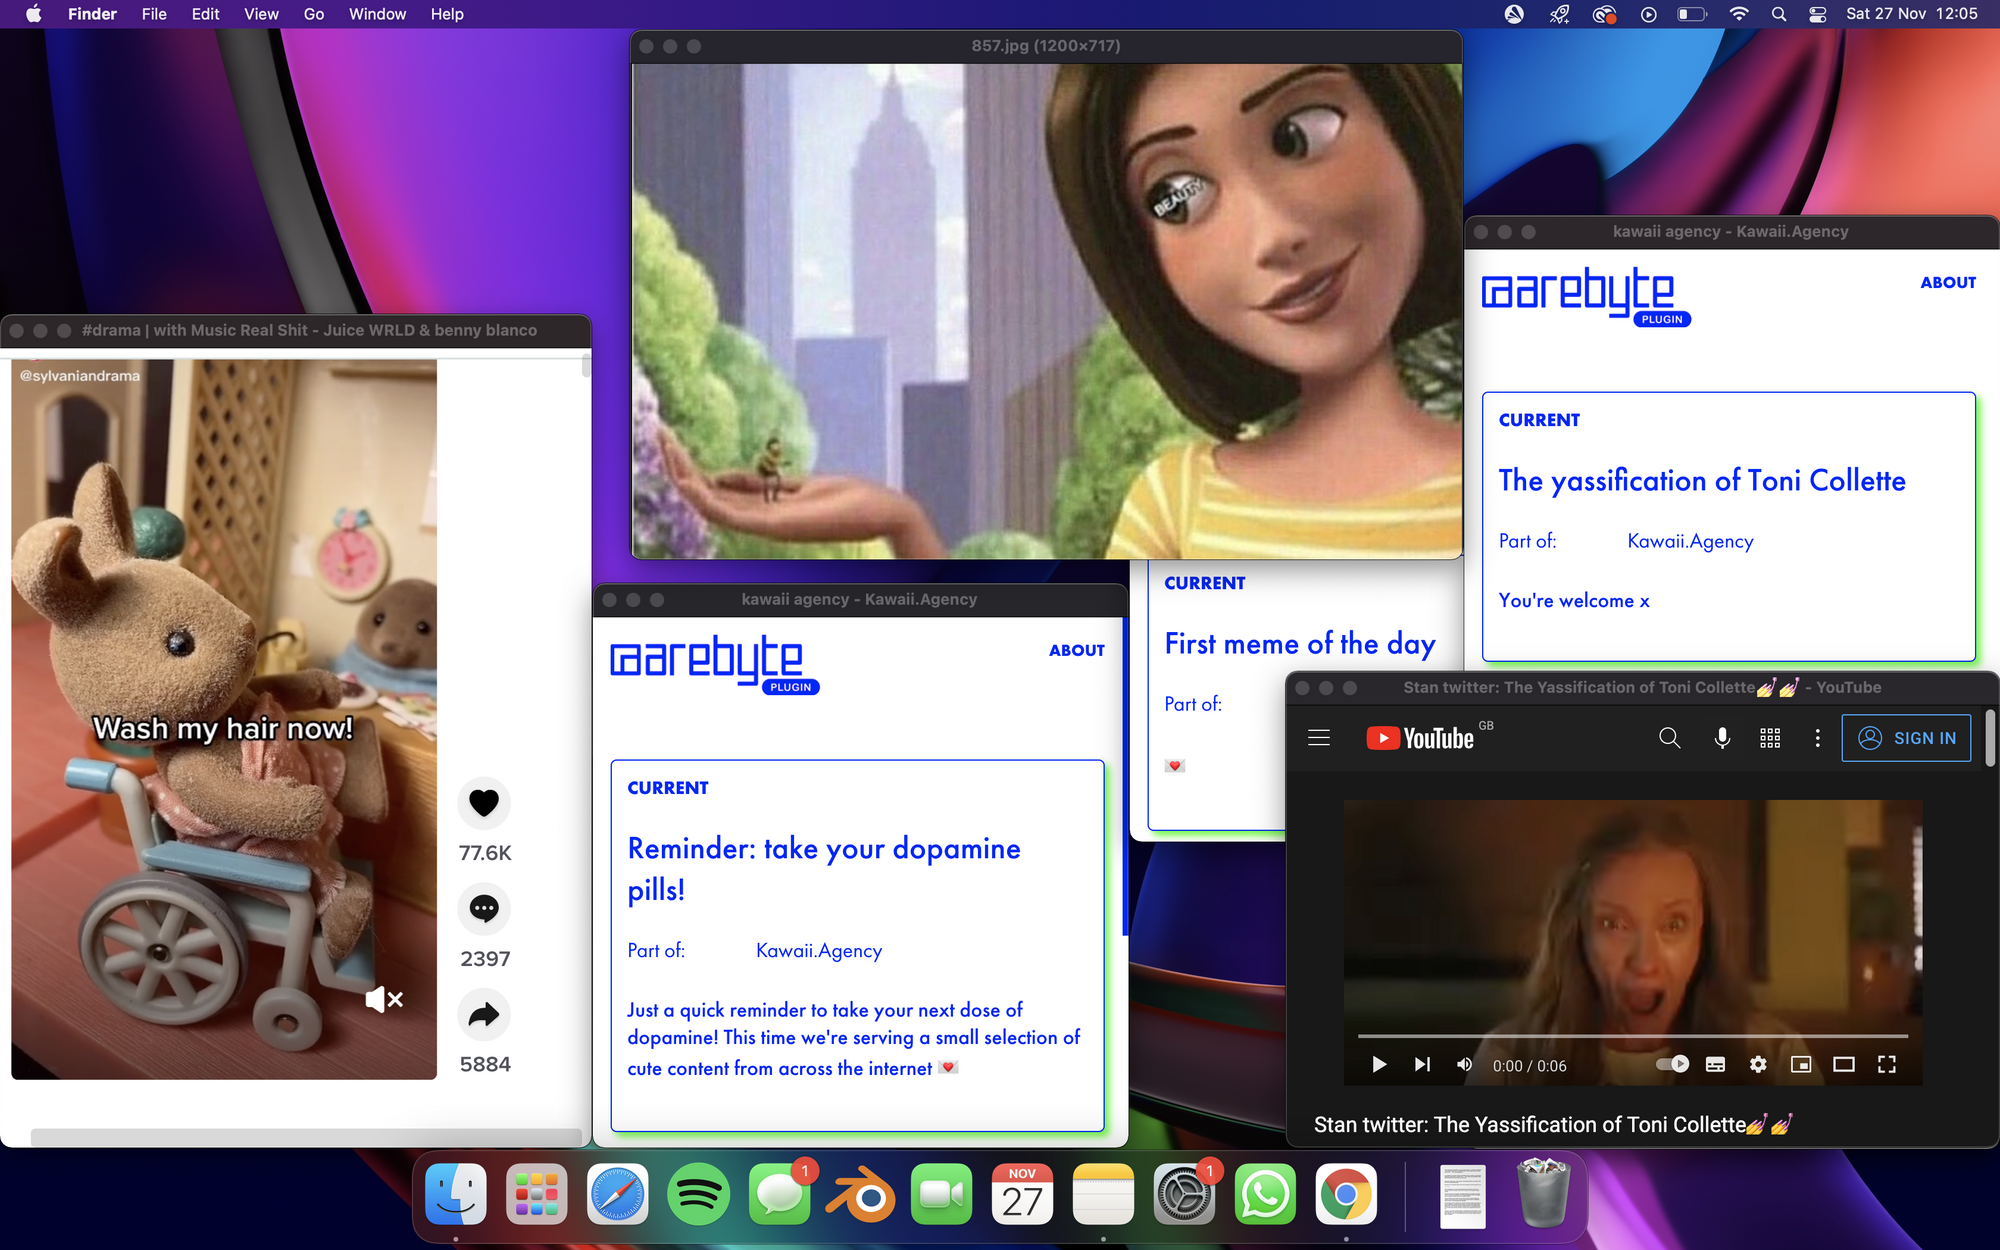The width and height of the screenshot is (2000, 1250).
Task: Open Wi-Fi status in menu bar
Action: (x=1738, y=14)
